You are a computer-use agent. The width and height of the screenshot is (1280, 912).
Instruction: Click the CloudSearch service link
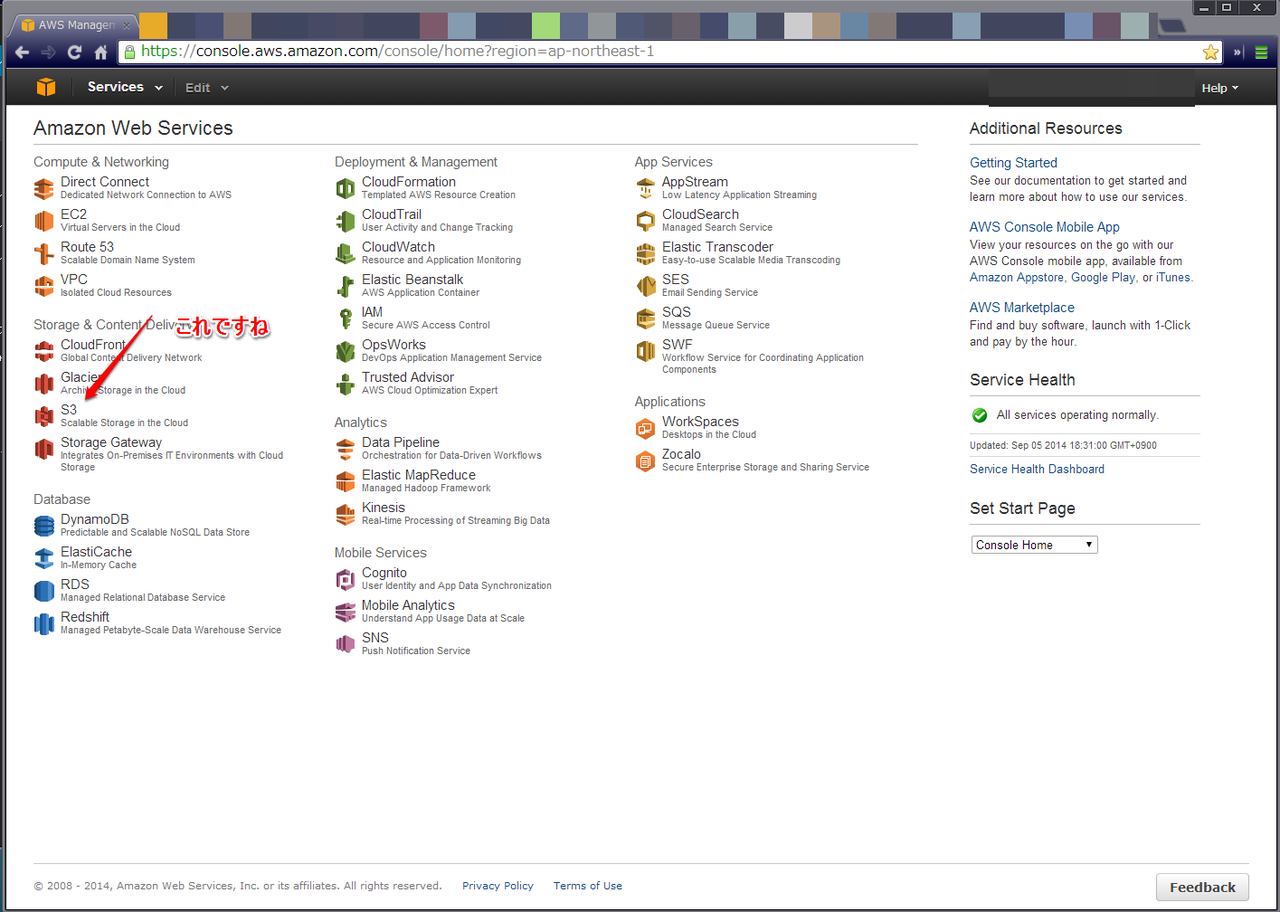[700, 214]
